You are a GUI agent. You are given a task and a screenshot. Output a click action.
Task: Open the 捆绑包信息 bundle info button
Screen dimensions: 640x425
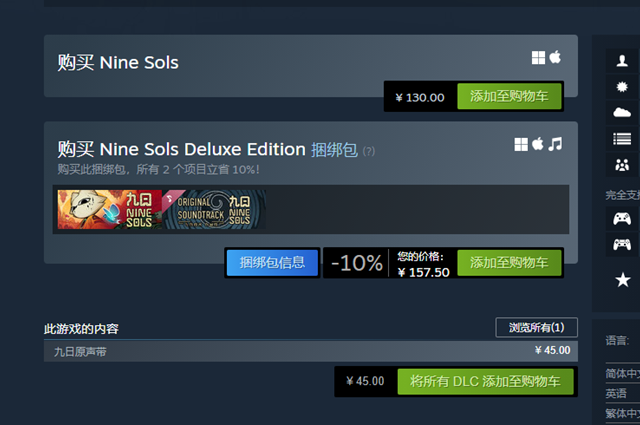272,263
